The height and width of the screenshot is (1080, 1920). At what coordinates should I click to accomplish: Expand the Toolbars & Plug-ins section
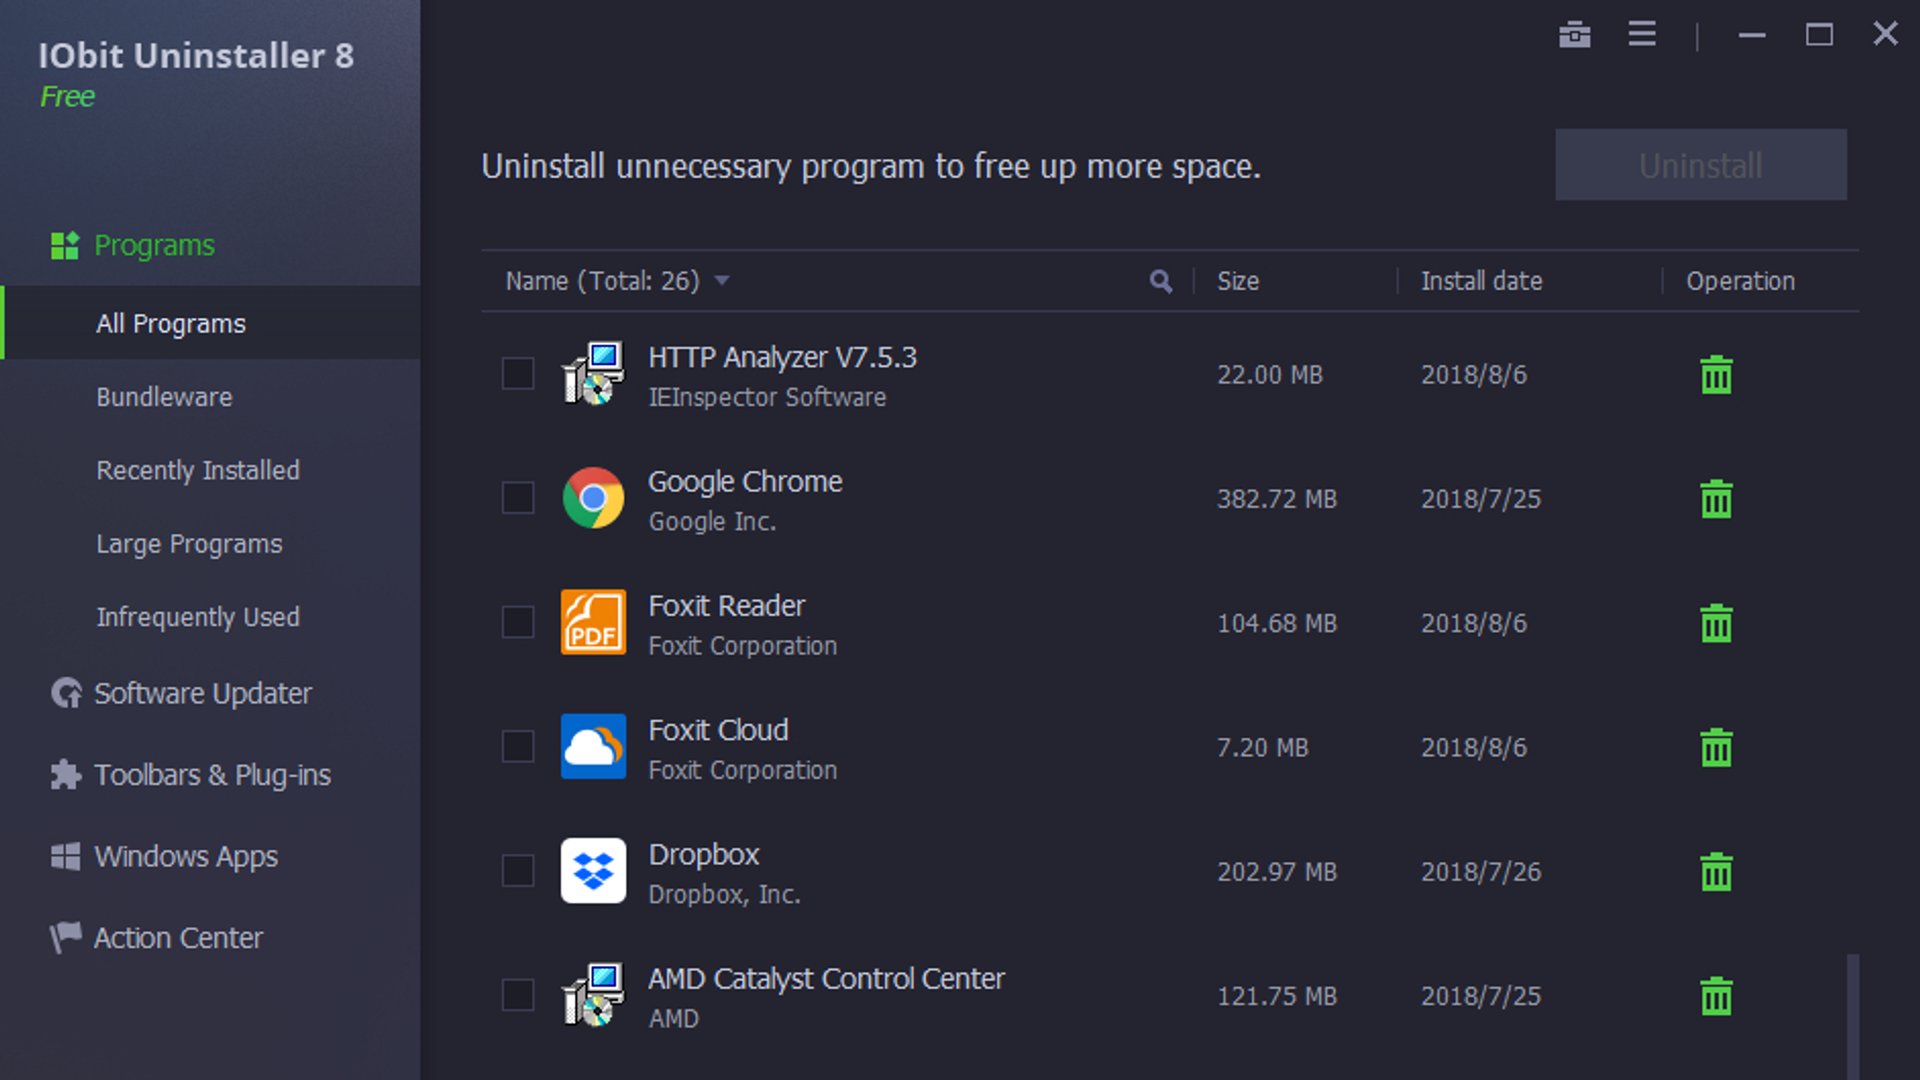click(x=212, y=775)
